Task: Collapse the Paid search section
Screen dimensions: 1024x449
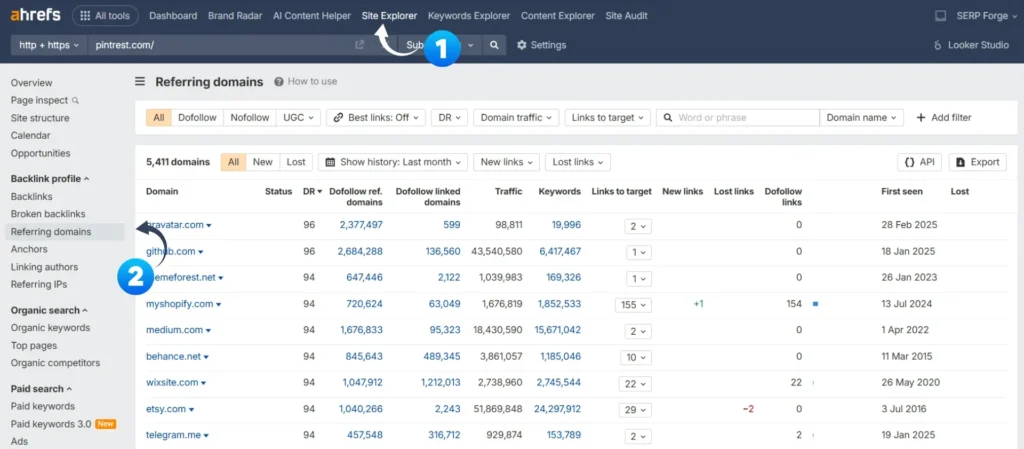Action: [41, 389]
